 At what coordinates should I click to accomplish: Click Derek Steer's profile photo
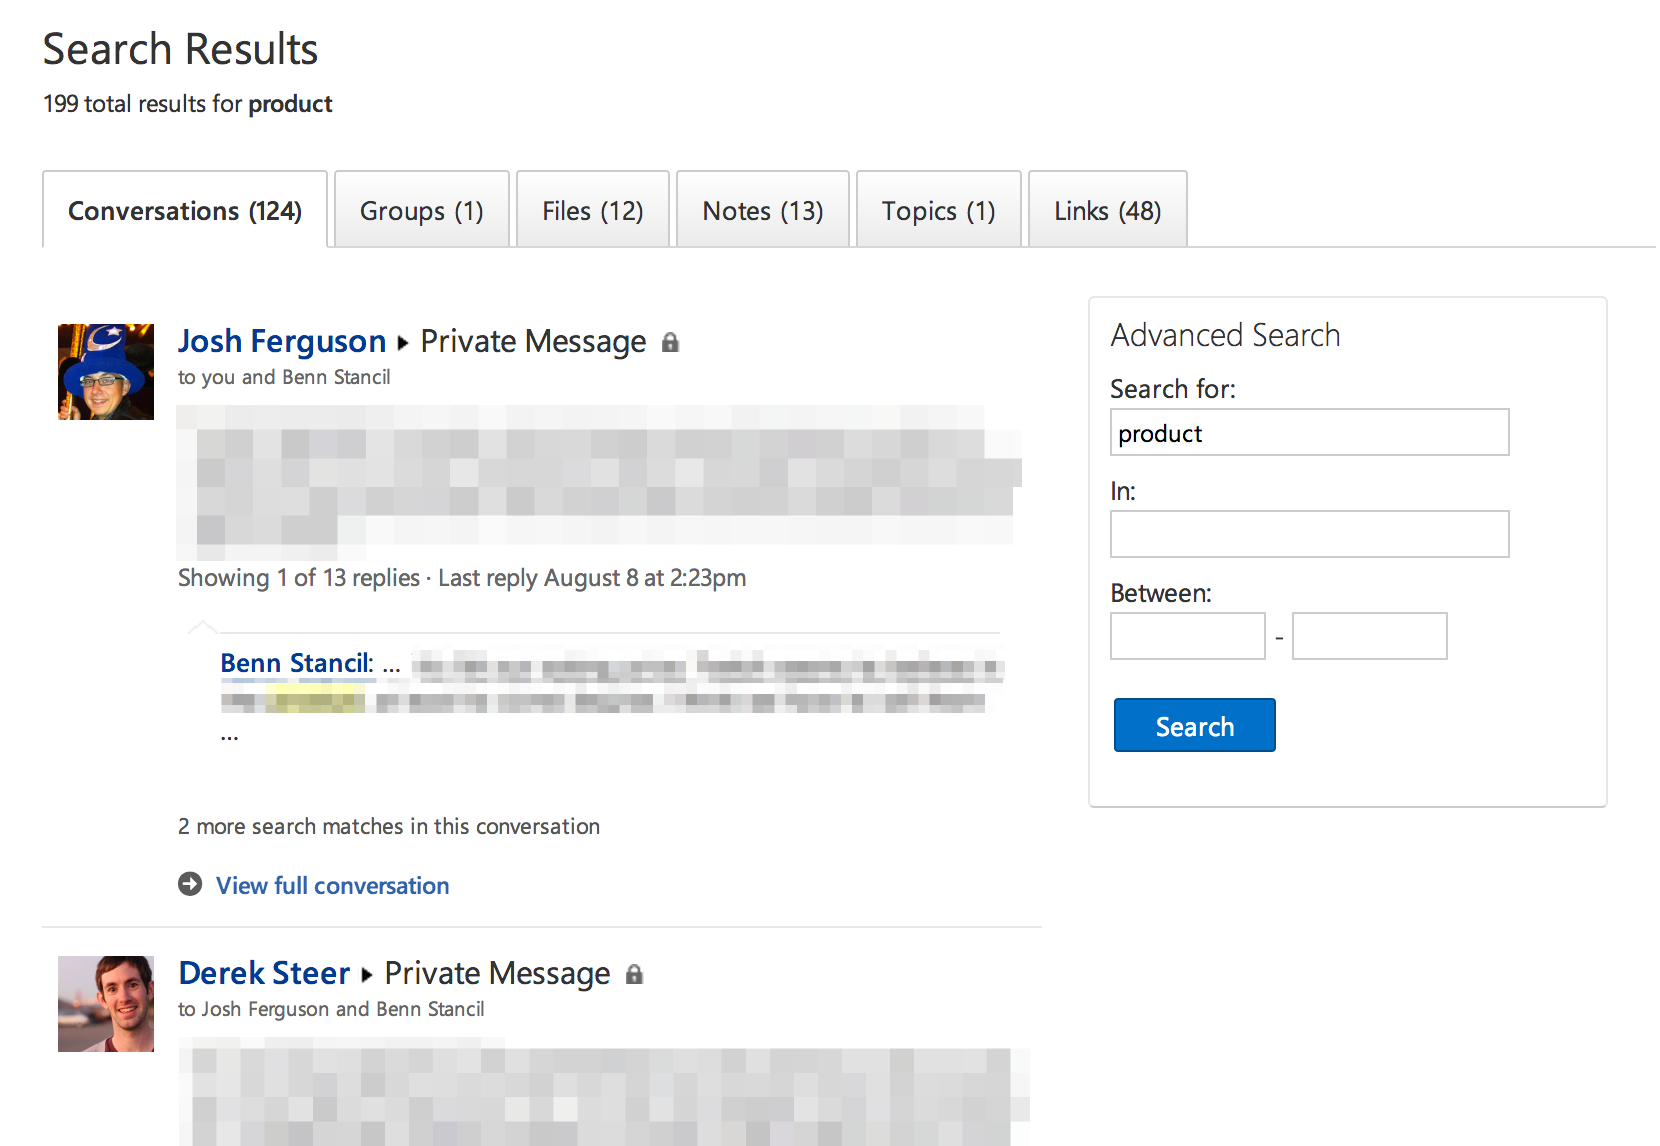[106, 1004]
